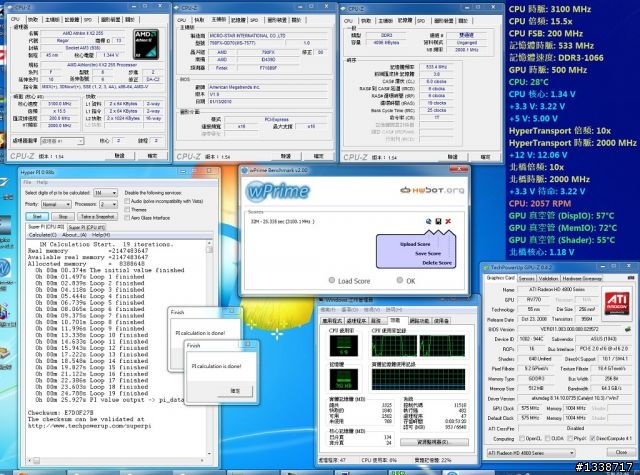Screen dimensions: 640x475
Task: Open the Help(H) menu in Super PI
Action: coord(101,235)
